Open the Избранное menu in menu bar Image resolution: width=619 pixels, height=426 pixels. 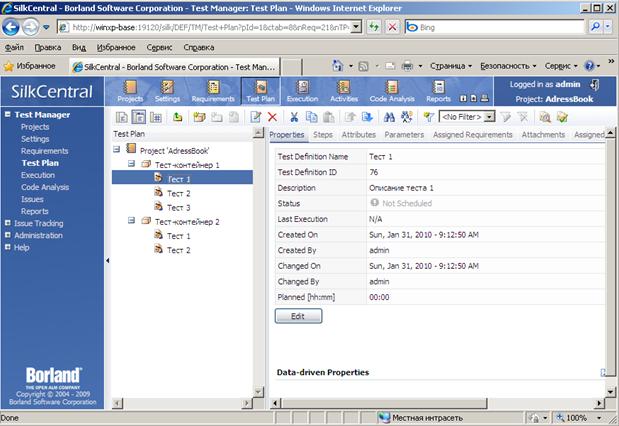pos(116,47)
